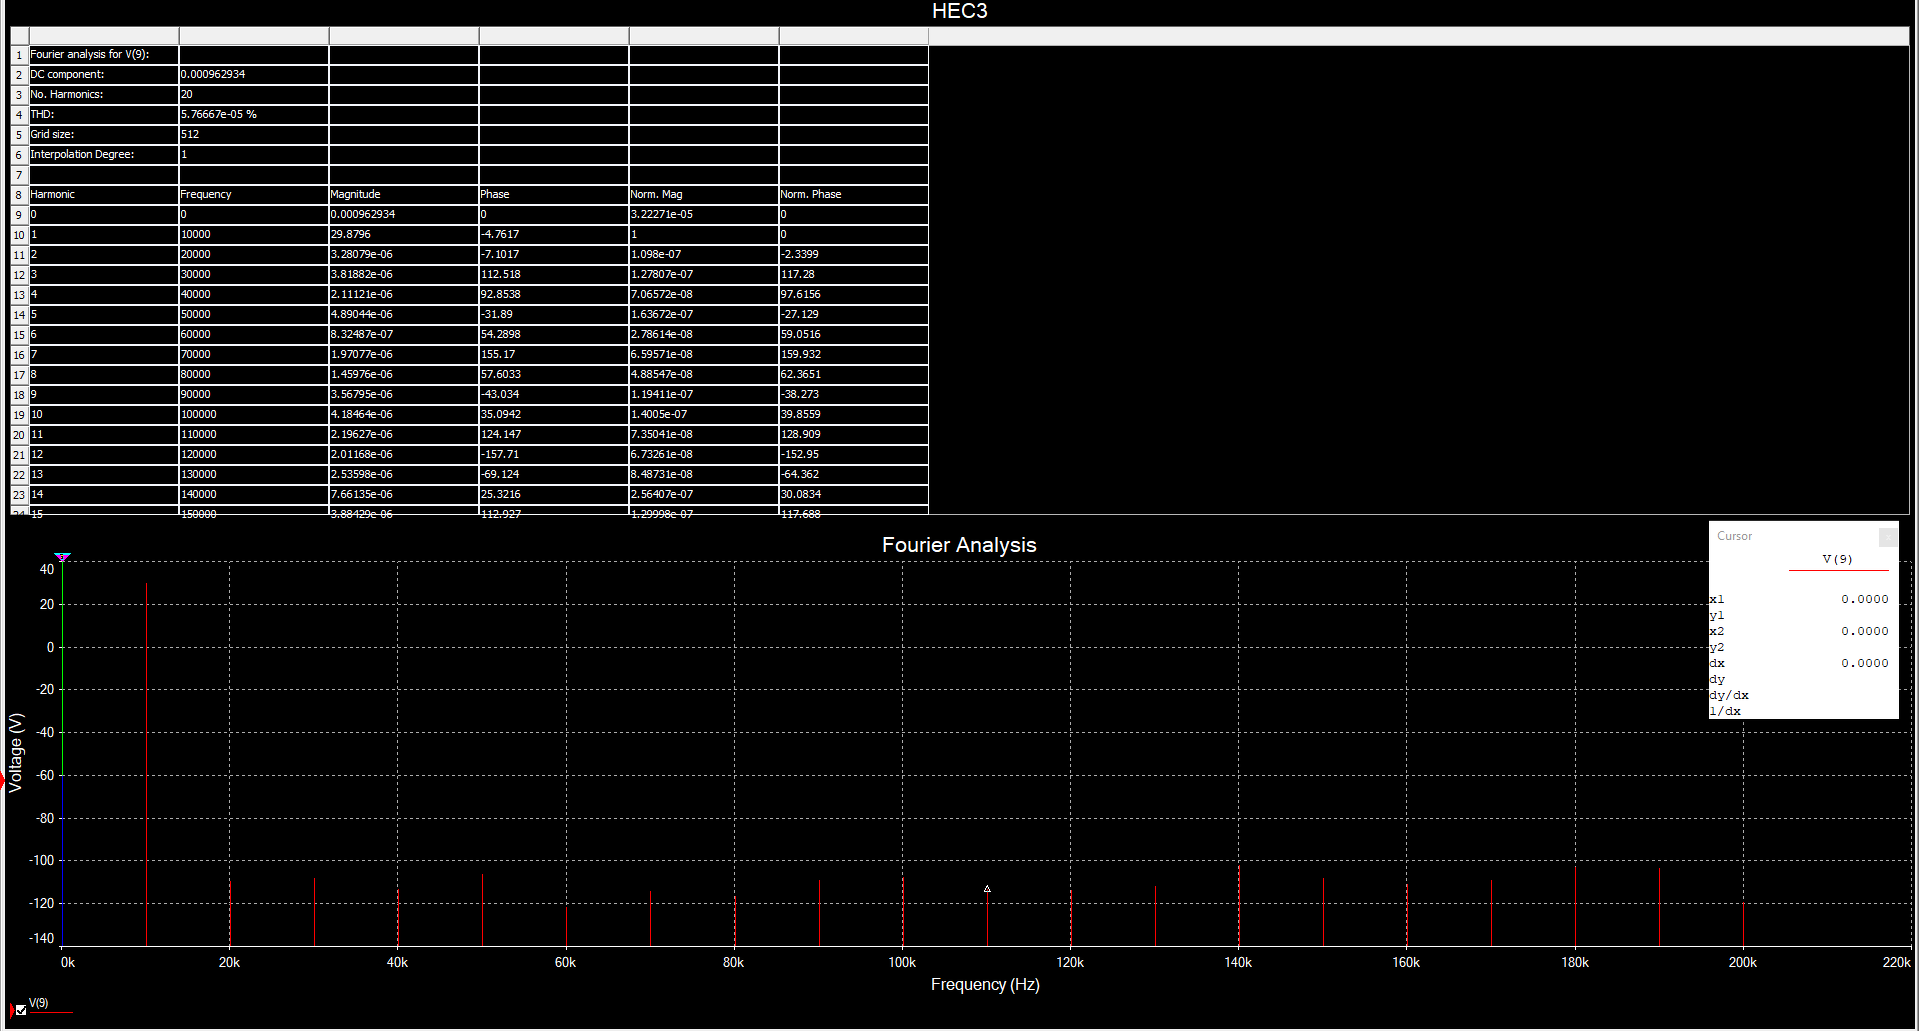This screenshot has height=1031, width=1920.
Task: Select the magnitude cell '2.53598e-06'
Action: (x=404, y=475)
